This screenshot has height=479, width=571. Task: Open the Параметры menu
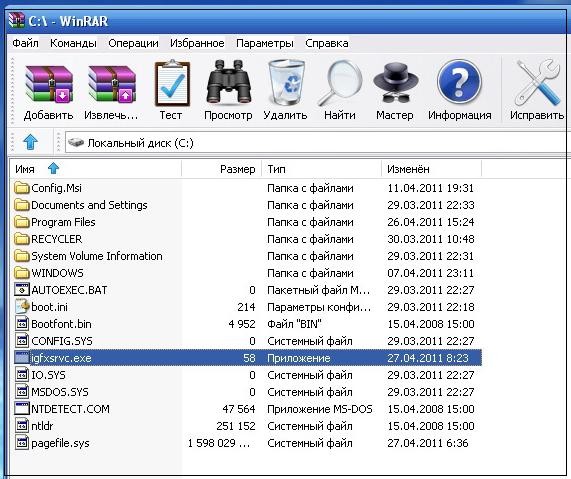265,43
